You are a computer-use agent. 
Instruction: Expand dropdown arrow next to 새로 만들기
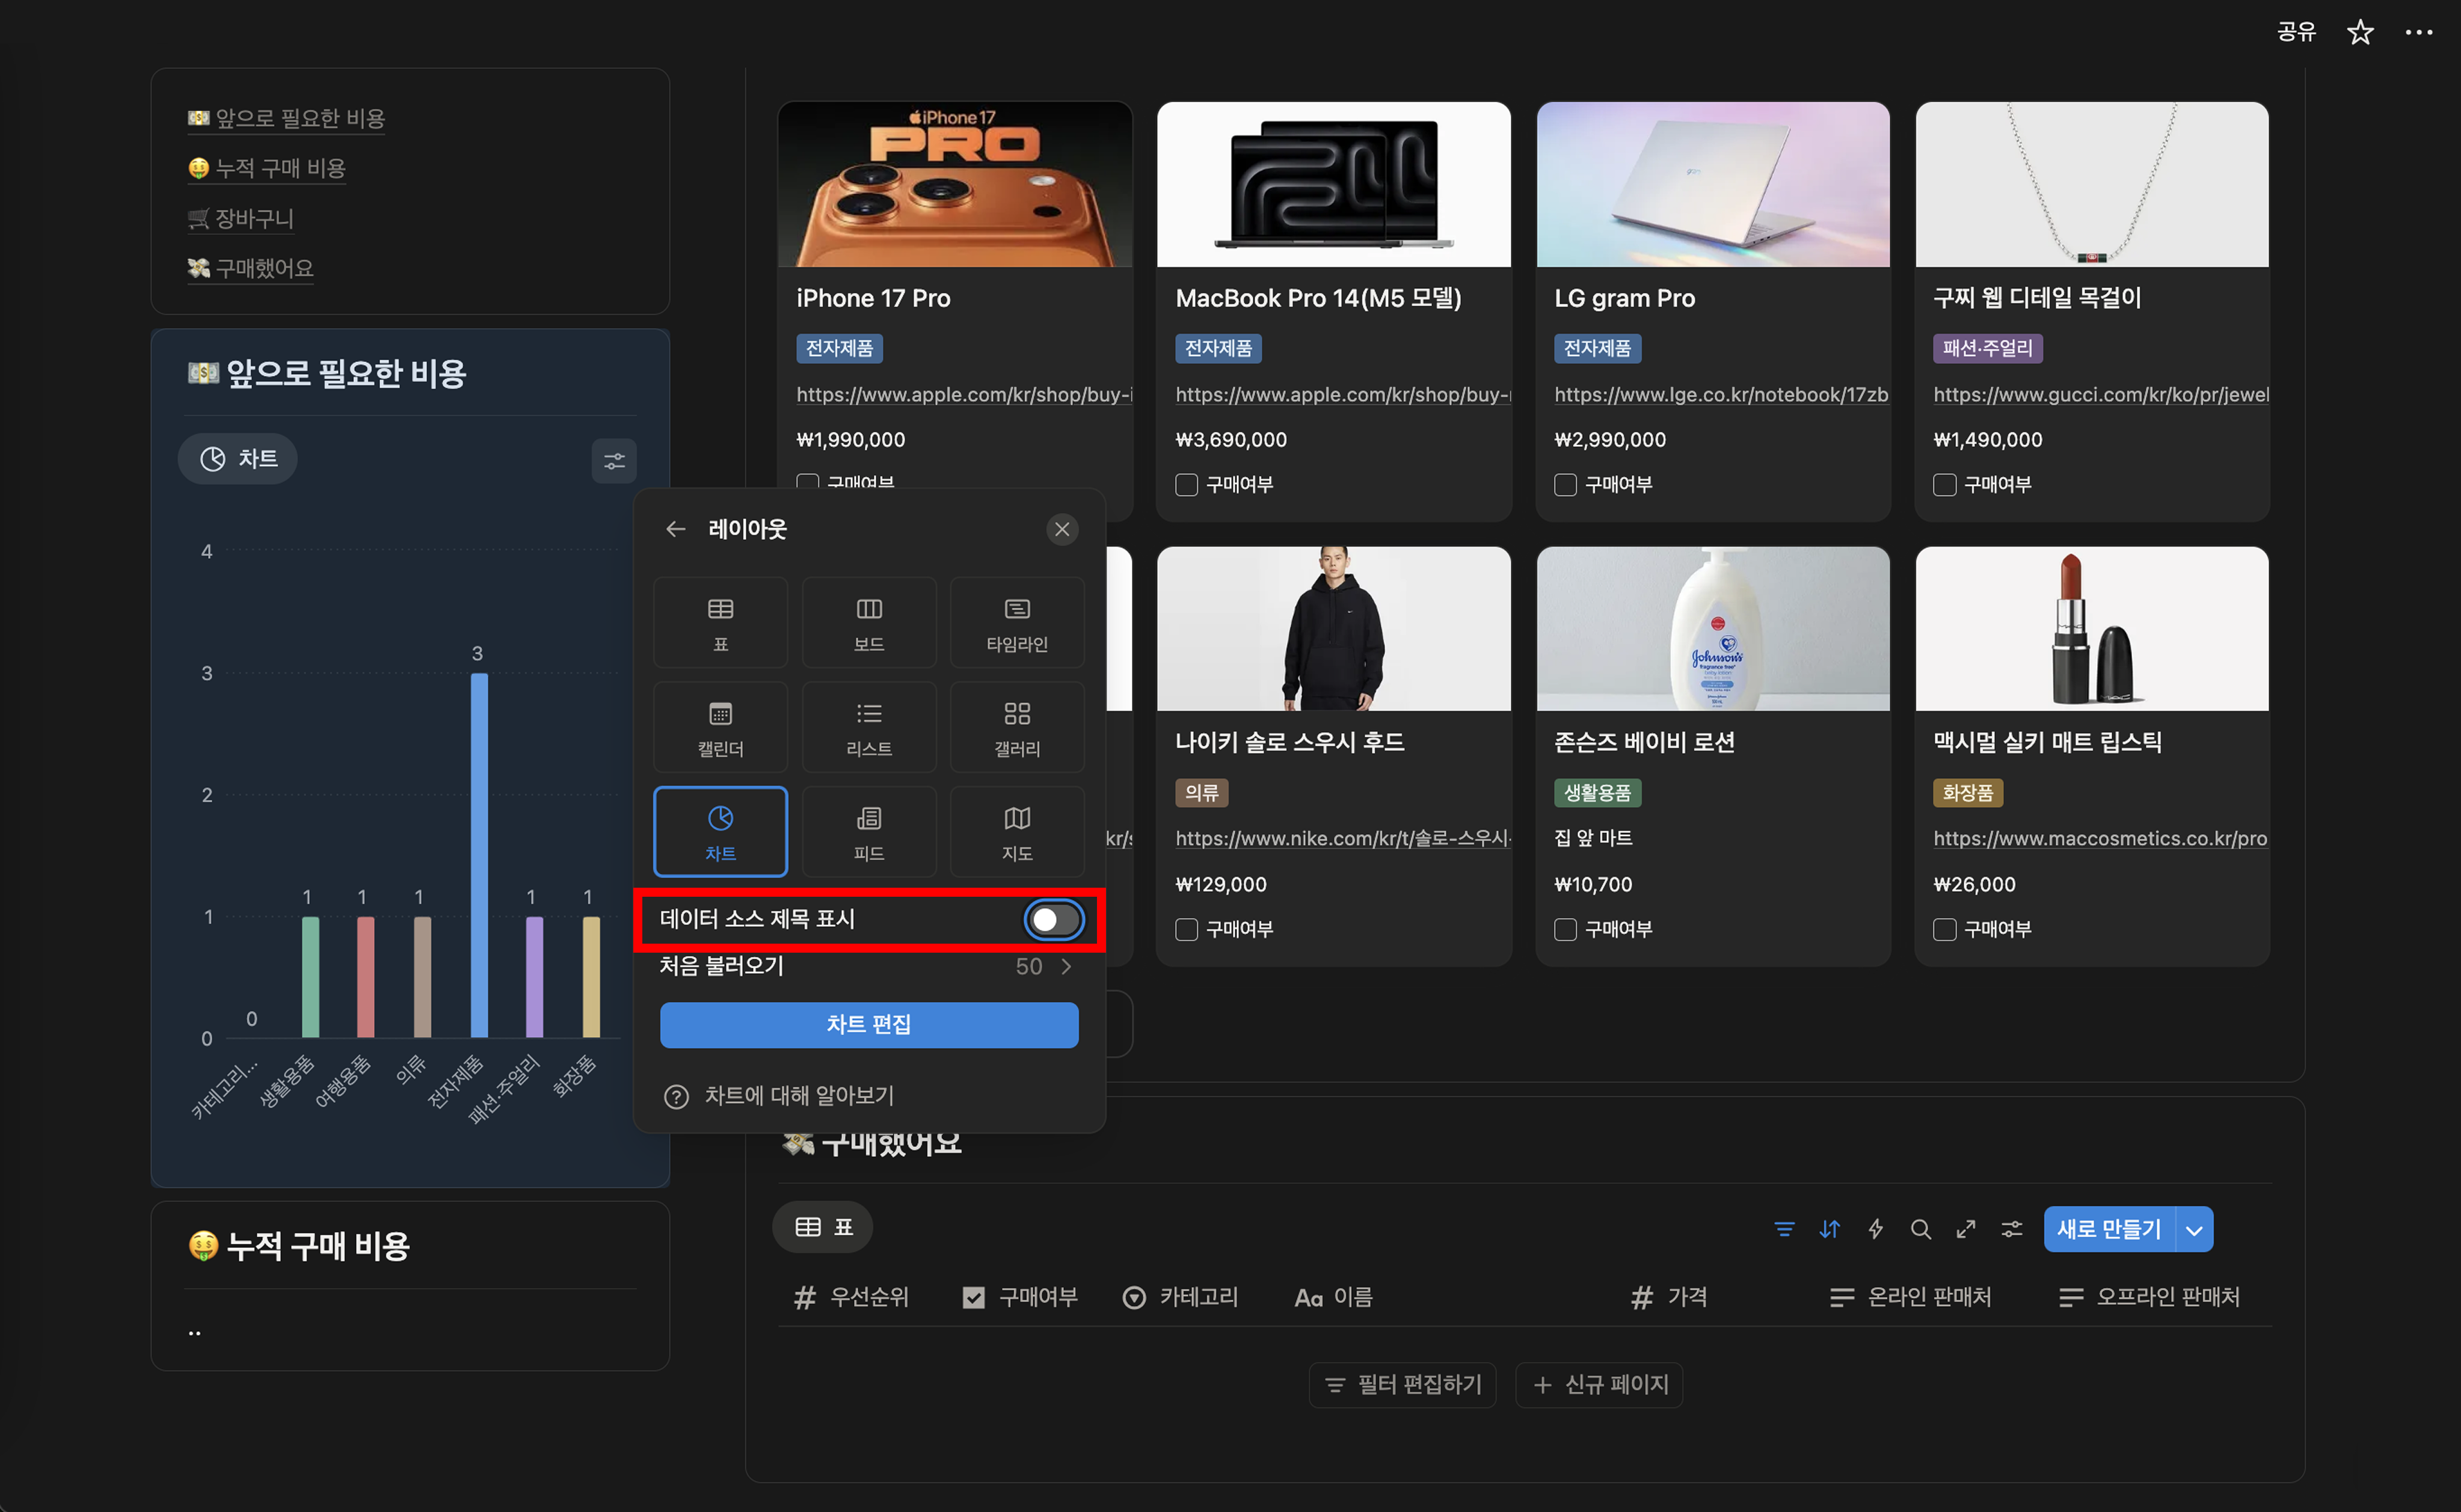[x=2194, y=1230]
